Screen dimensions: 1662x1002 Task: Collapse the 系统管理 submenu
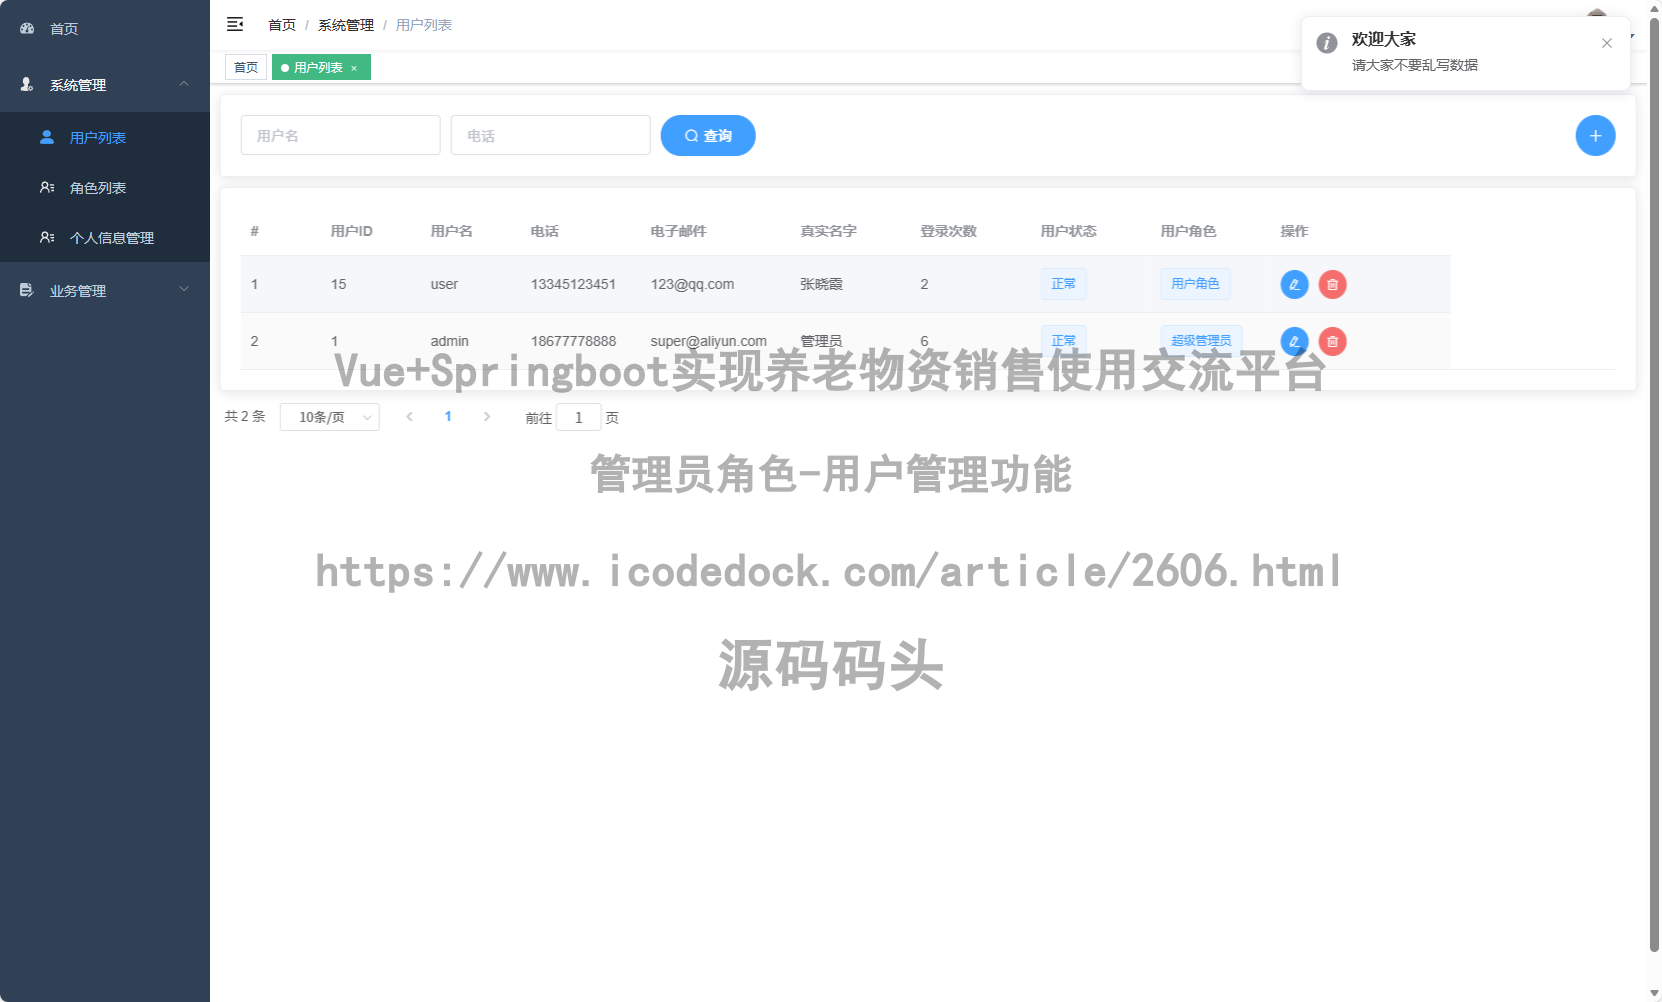click(x=183, y=84)
